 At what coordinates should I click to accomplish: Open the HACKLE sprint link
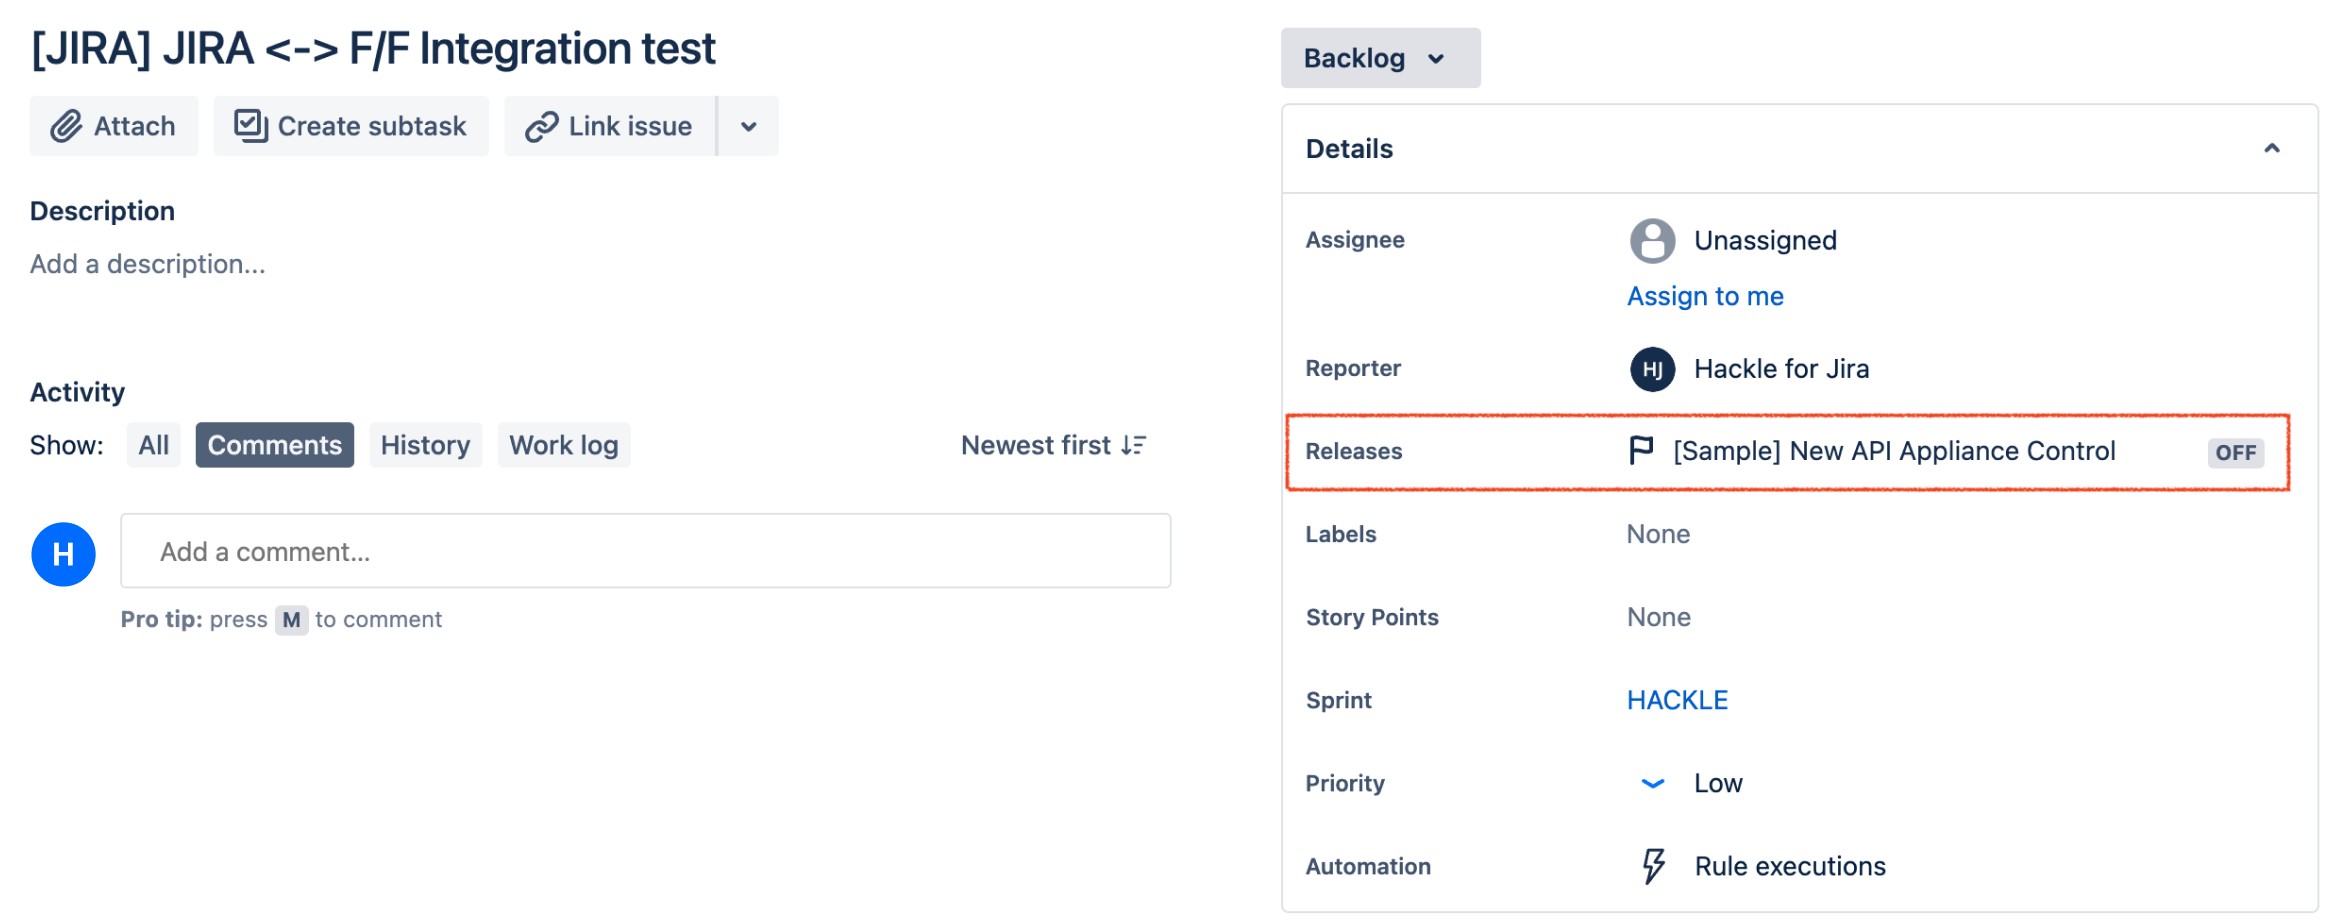(1677, 700)
